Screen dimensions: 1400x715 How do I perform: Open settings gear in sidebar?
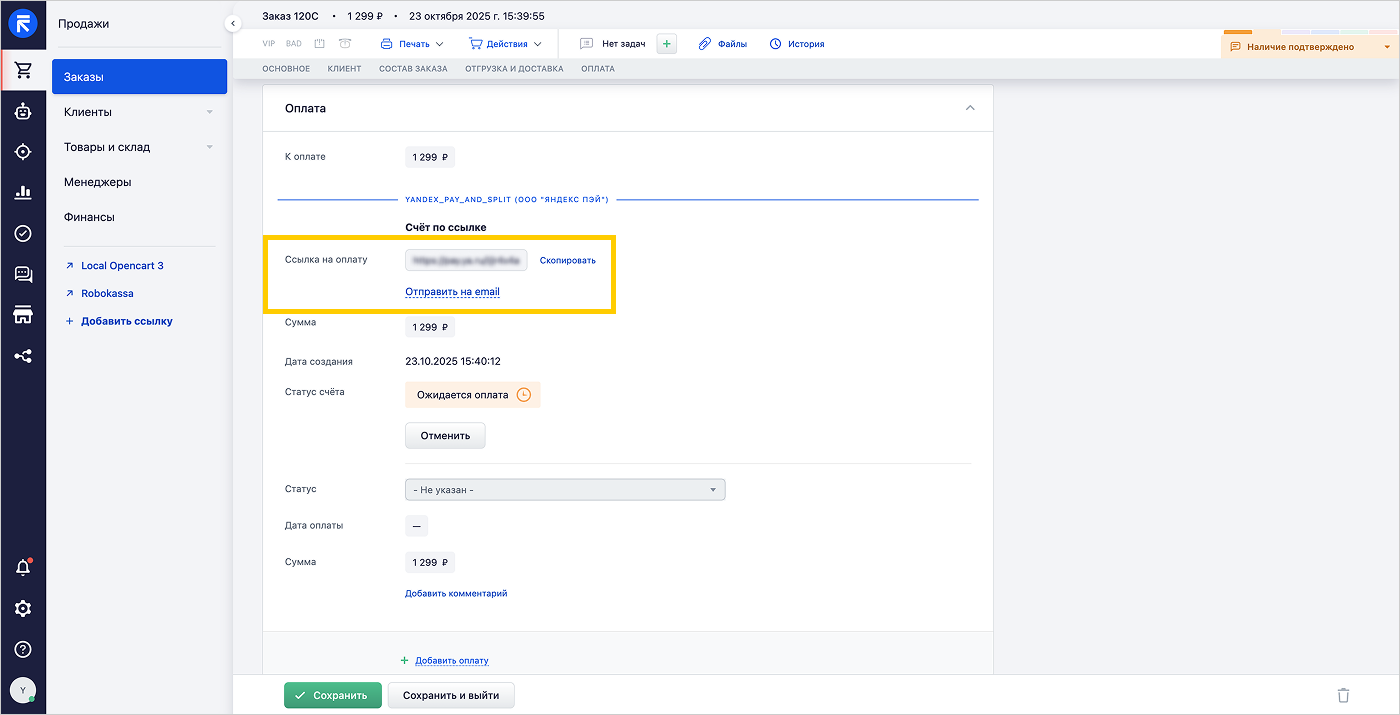(23, 609)
